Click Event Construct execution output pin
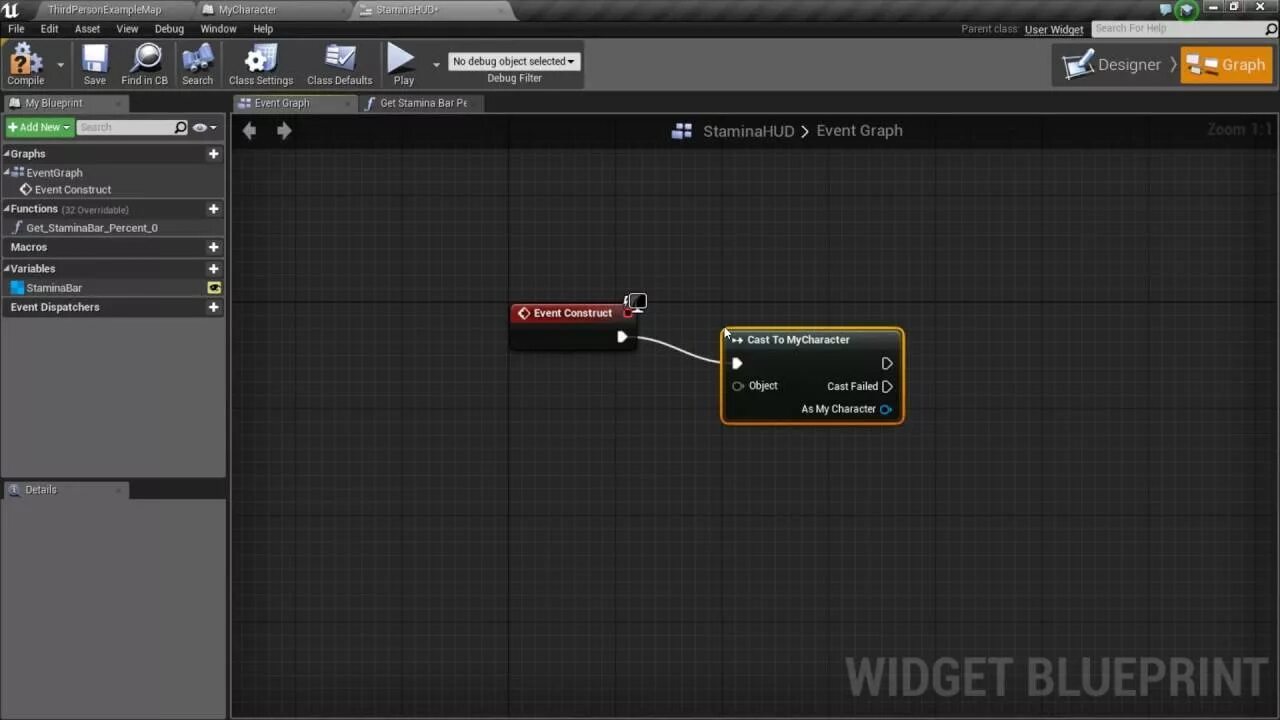The image size is (1280, 720). tap(622, 337)
